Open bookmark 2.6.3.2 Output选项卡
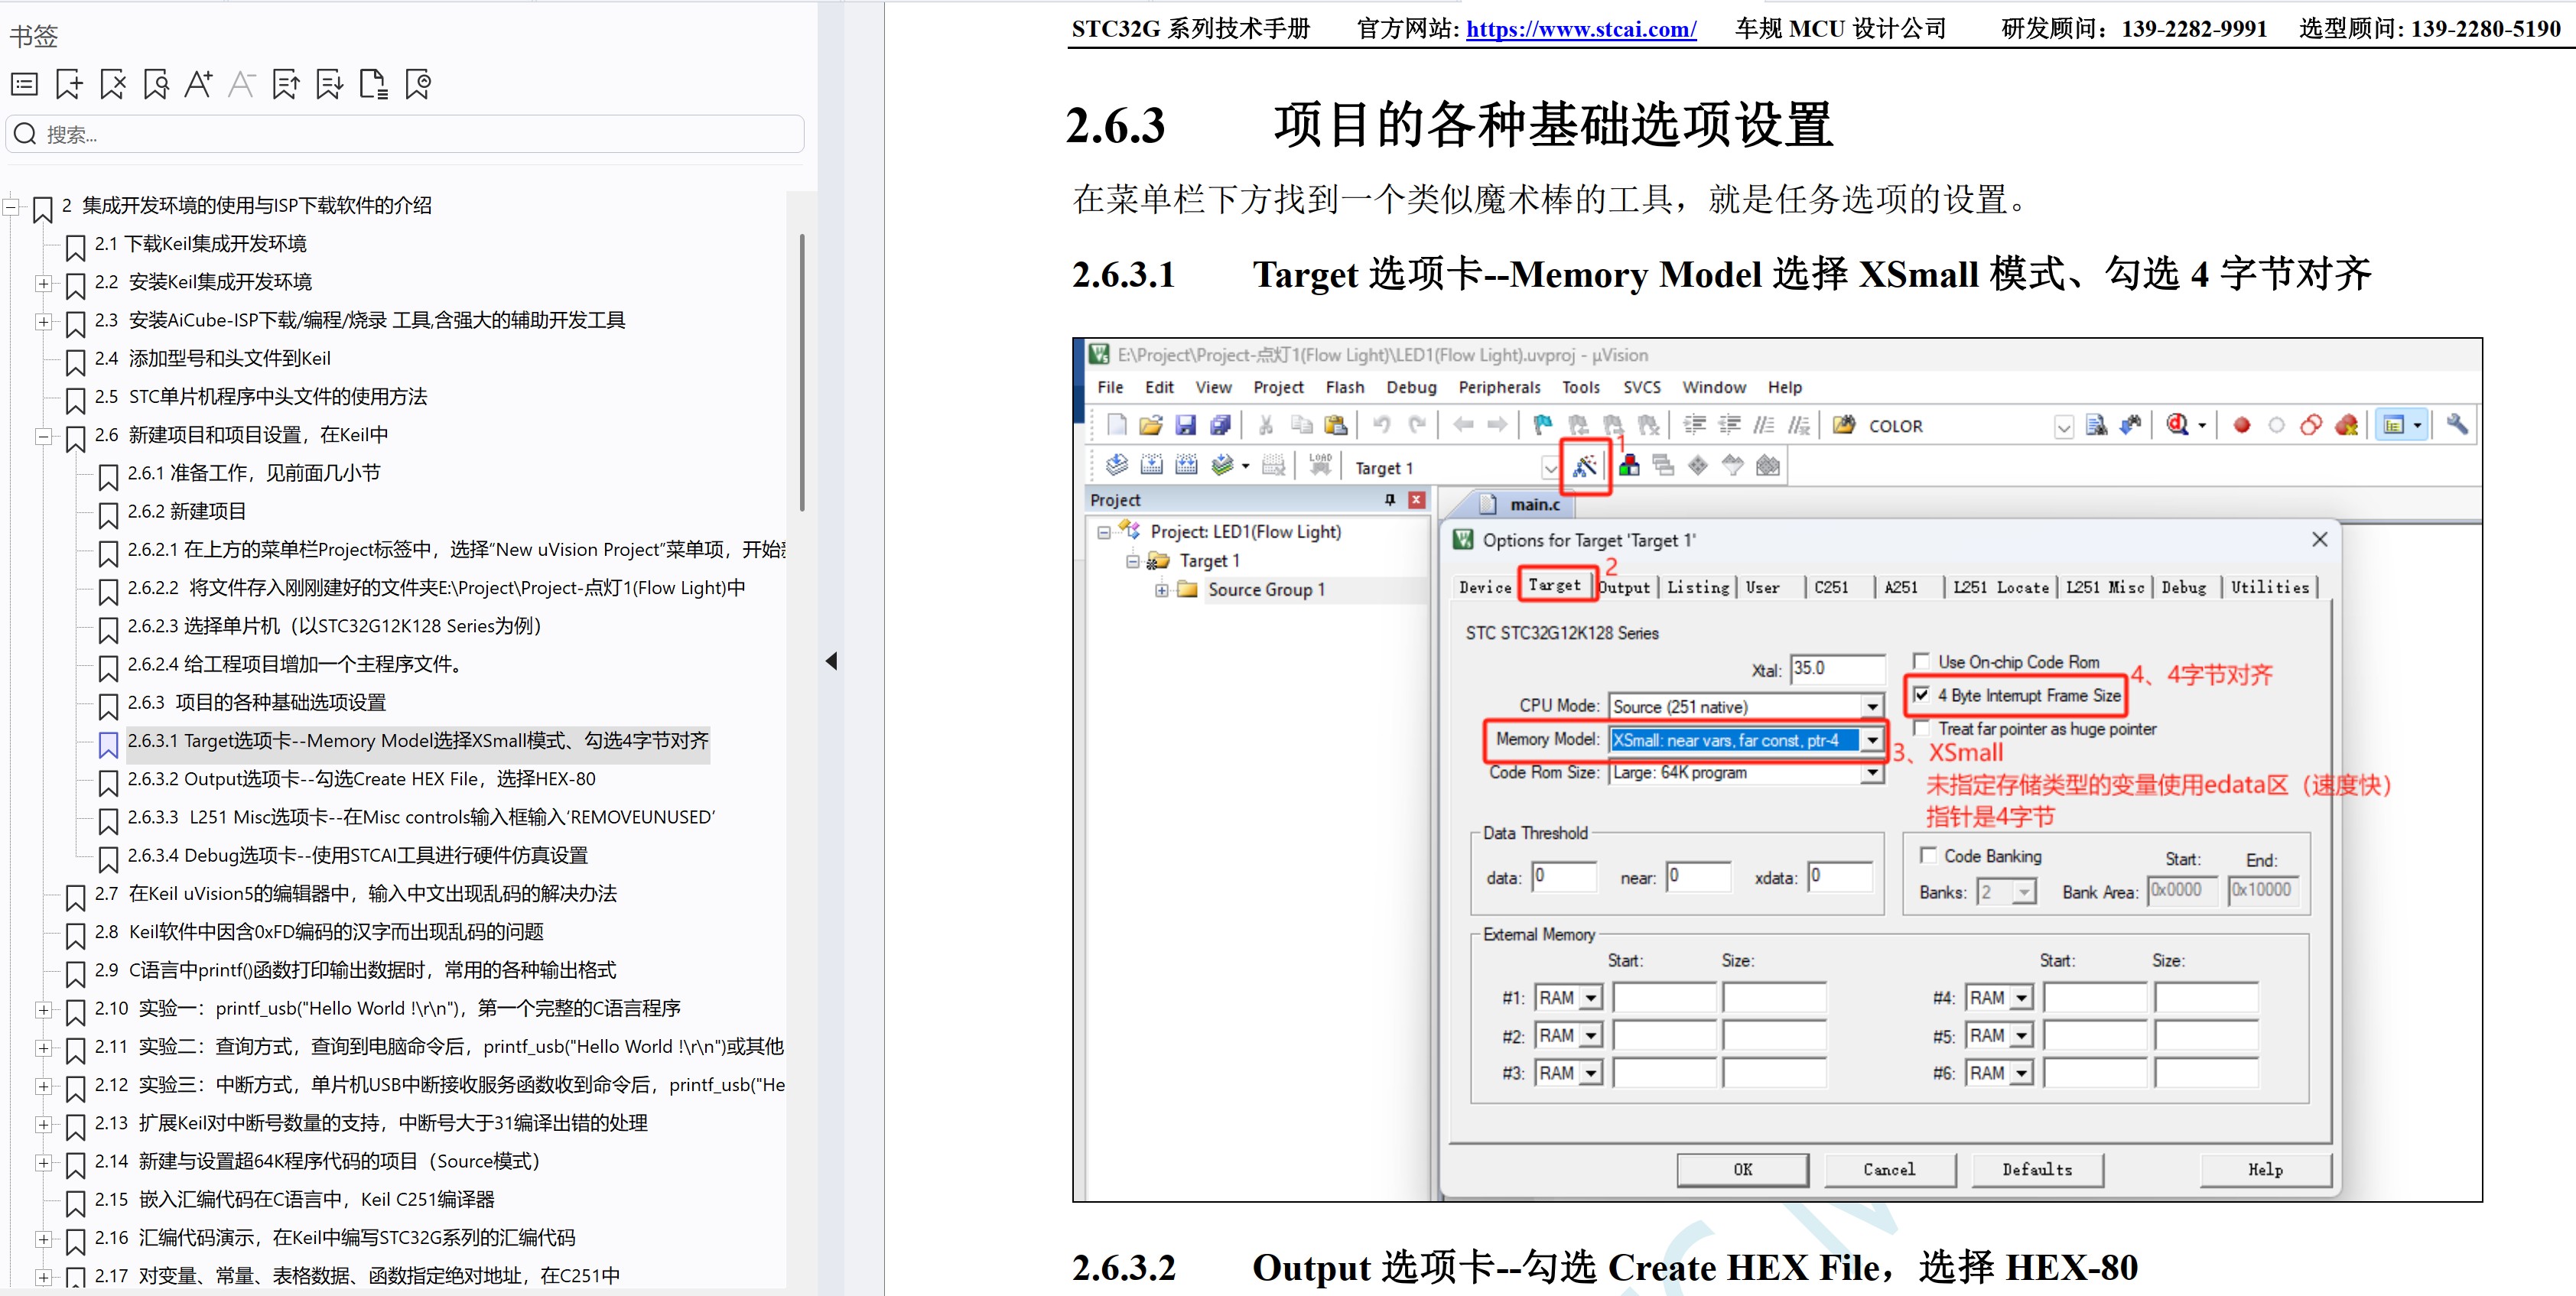The width and height of the screenshot is (2576, 1296). pyautogui.click(x=361, y=779)
